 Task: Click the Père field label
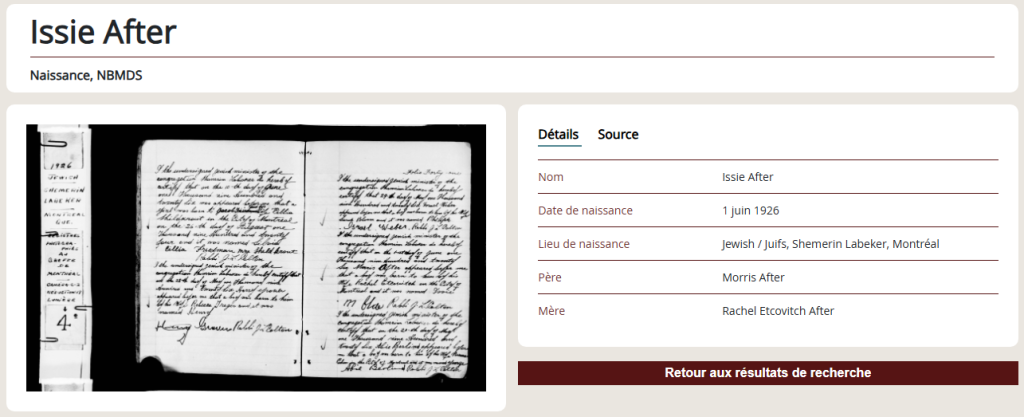(x=550, y=277)
